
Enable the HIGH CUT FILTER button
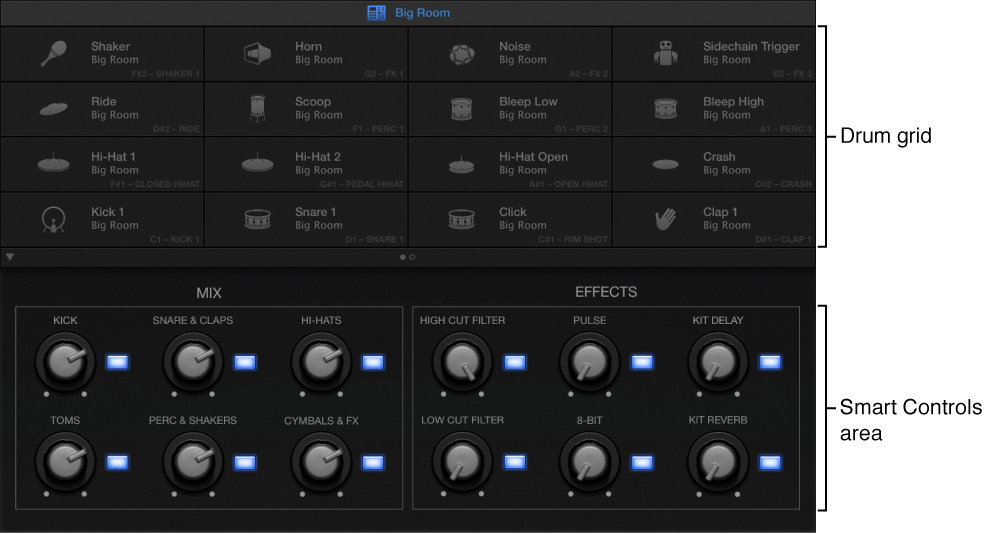pyautogui.click(x=514, y=362)
